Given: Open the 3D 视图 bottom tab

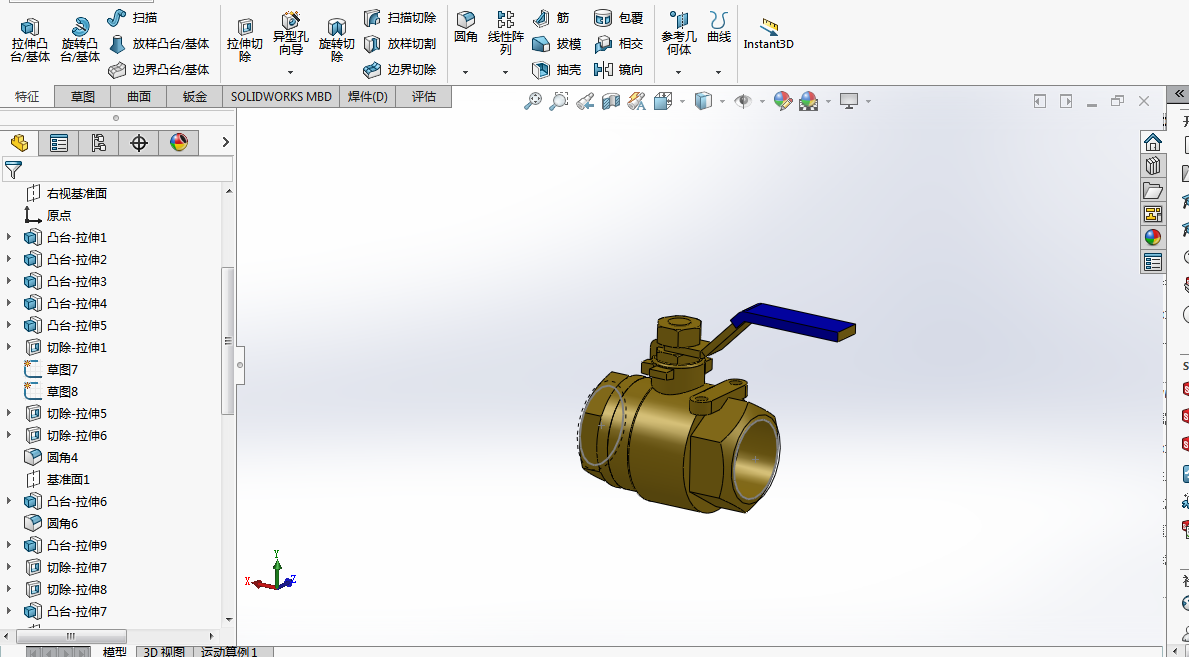Looking at the screenshot, I should 165,652.
